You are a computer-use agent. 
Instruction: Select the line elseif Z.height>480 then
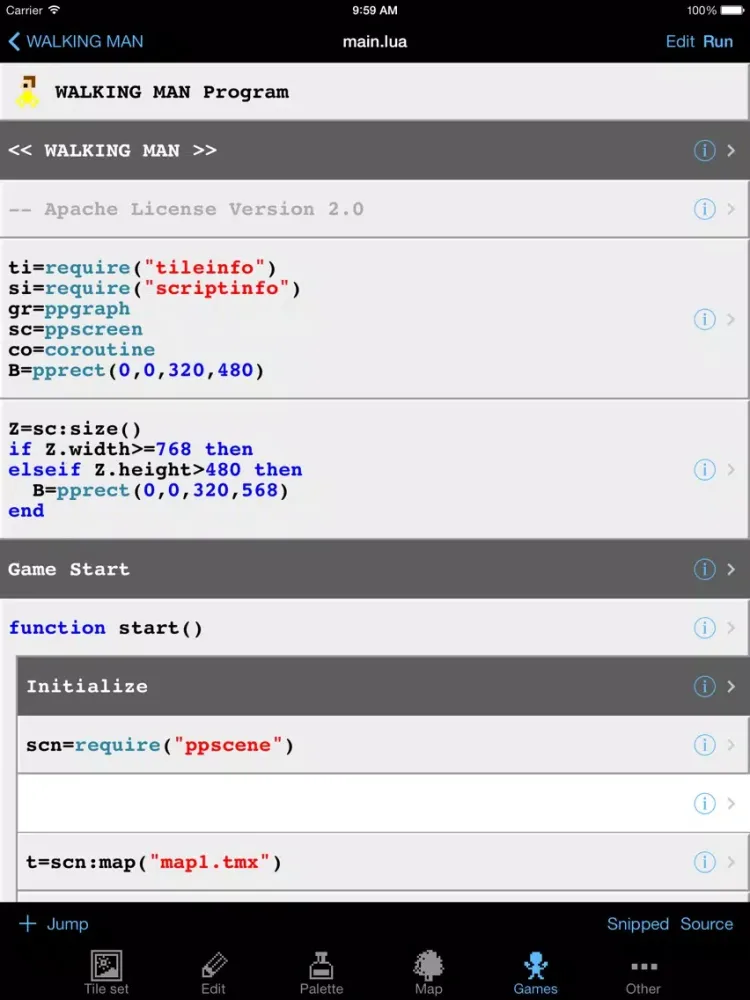point(155,469)
